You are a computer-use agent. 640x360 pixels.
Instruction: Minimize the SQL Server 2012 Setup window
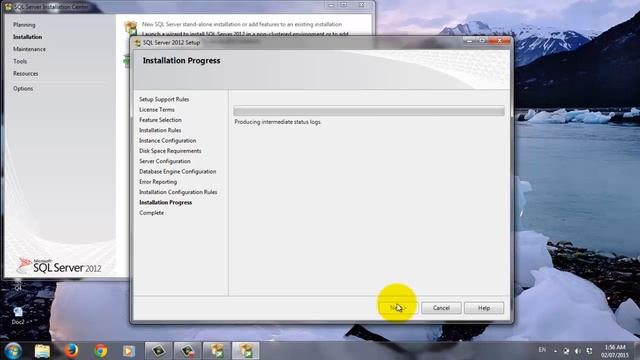tap(469, 41)
